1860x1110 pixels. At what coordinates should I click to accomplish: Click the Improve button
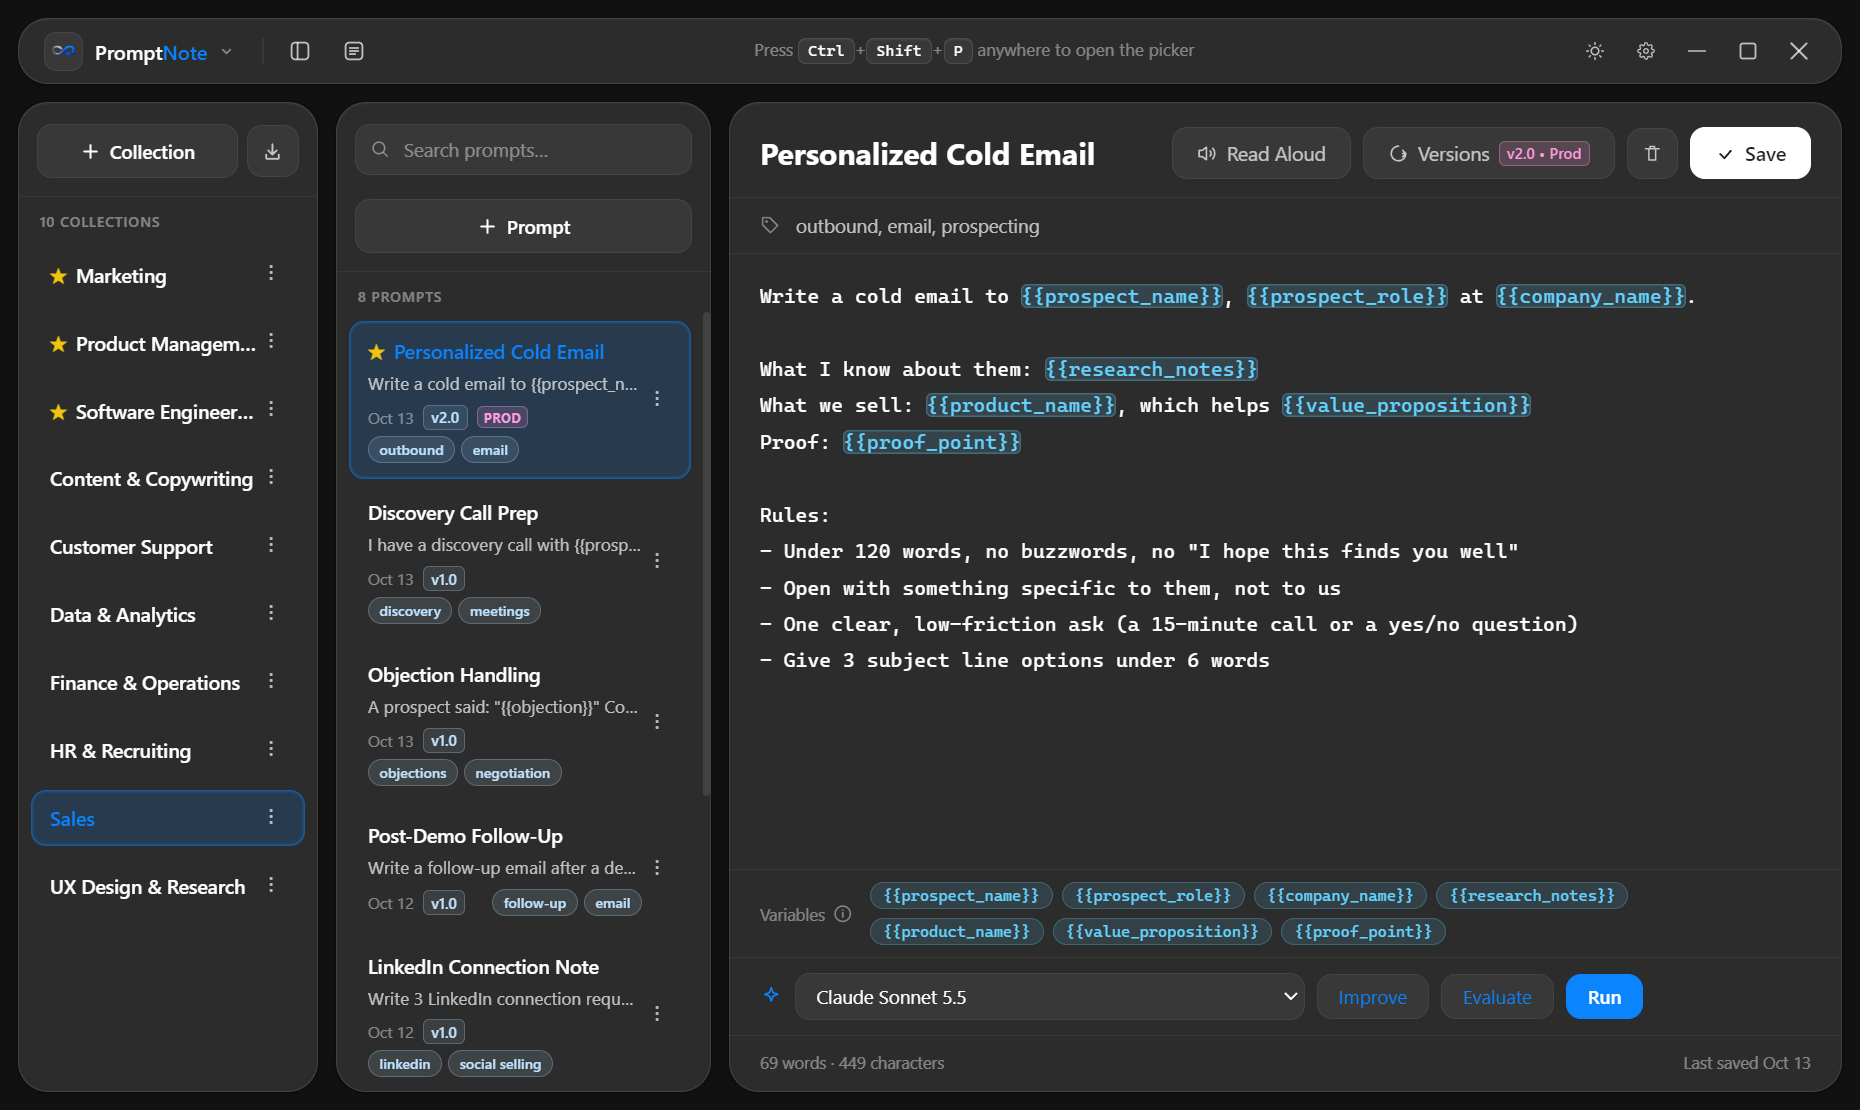(x=1372, y=997)
